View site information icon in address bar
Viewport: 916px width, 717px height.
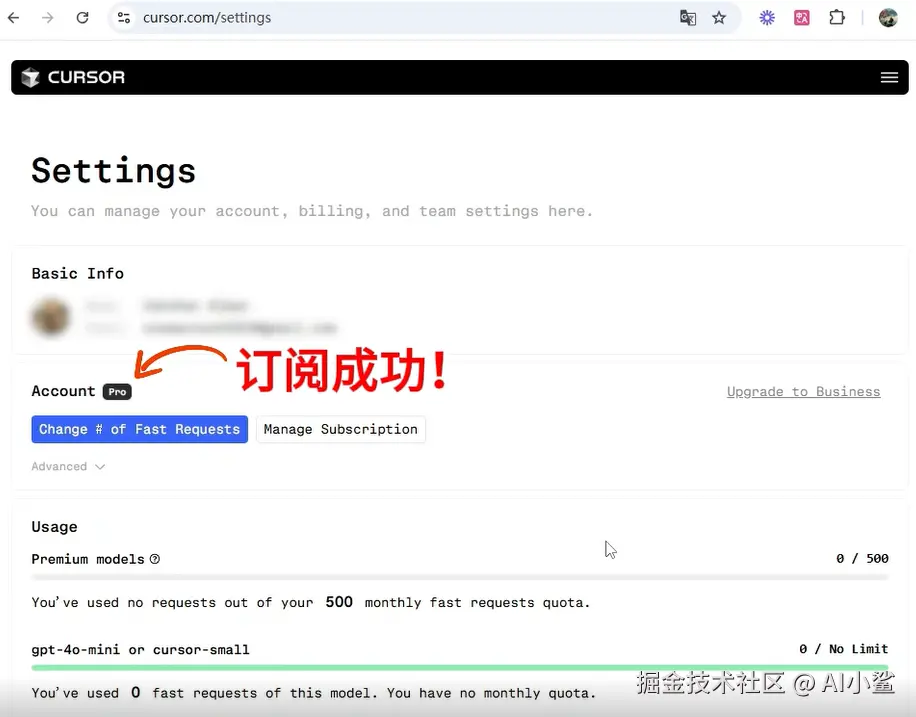[x=124, y=18]
